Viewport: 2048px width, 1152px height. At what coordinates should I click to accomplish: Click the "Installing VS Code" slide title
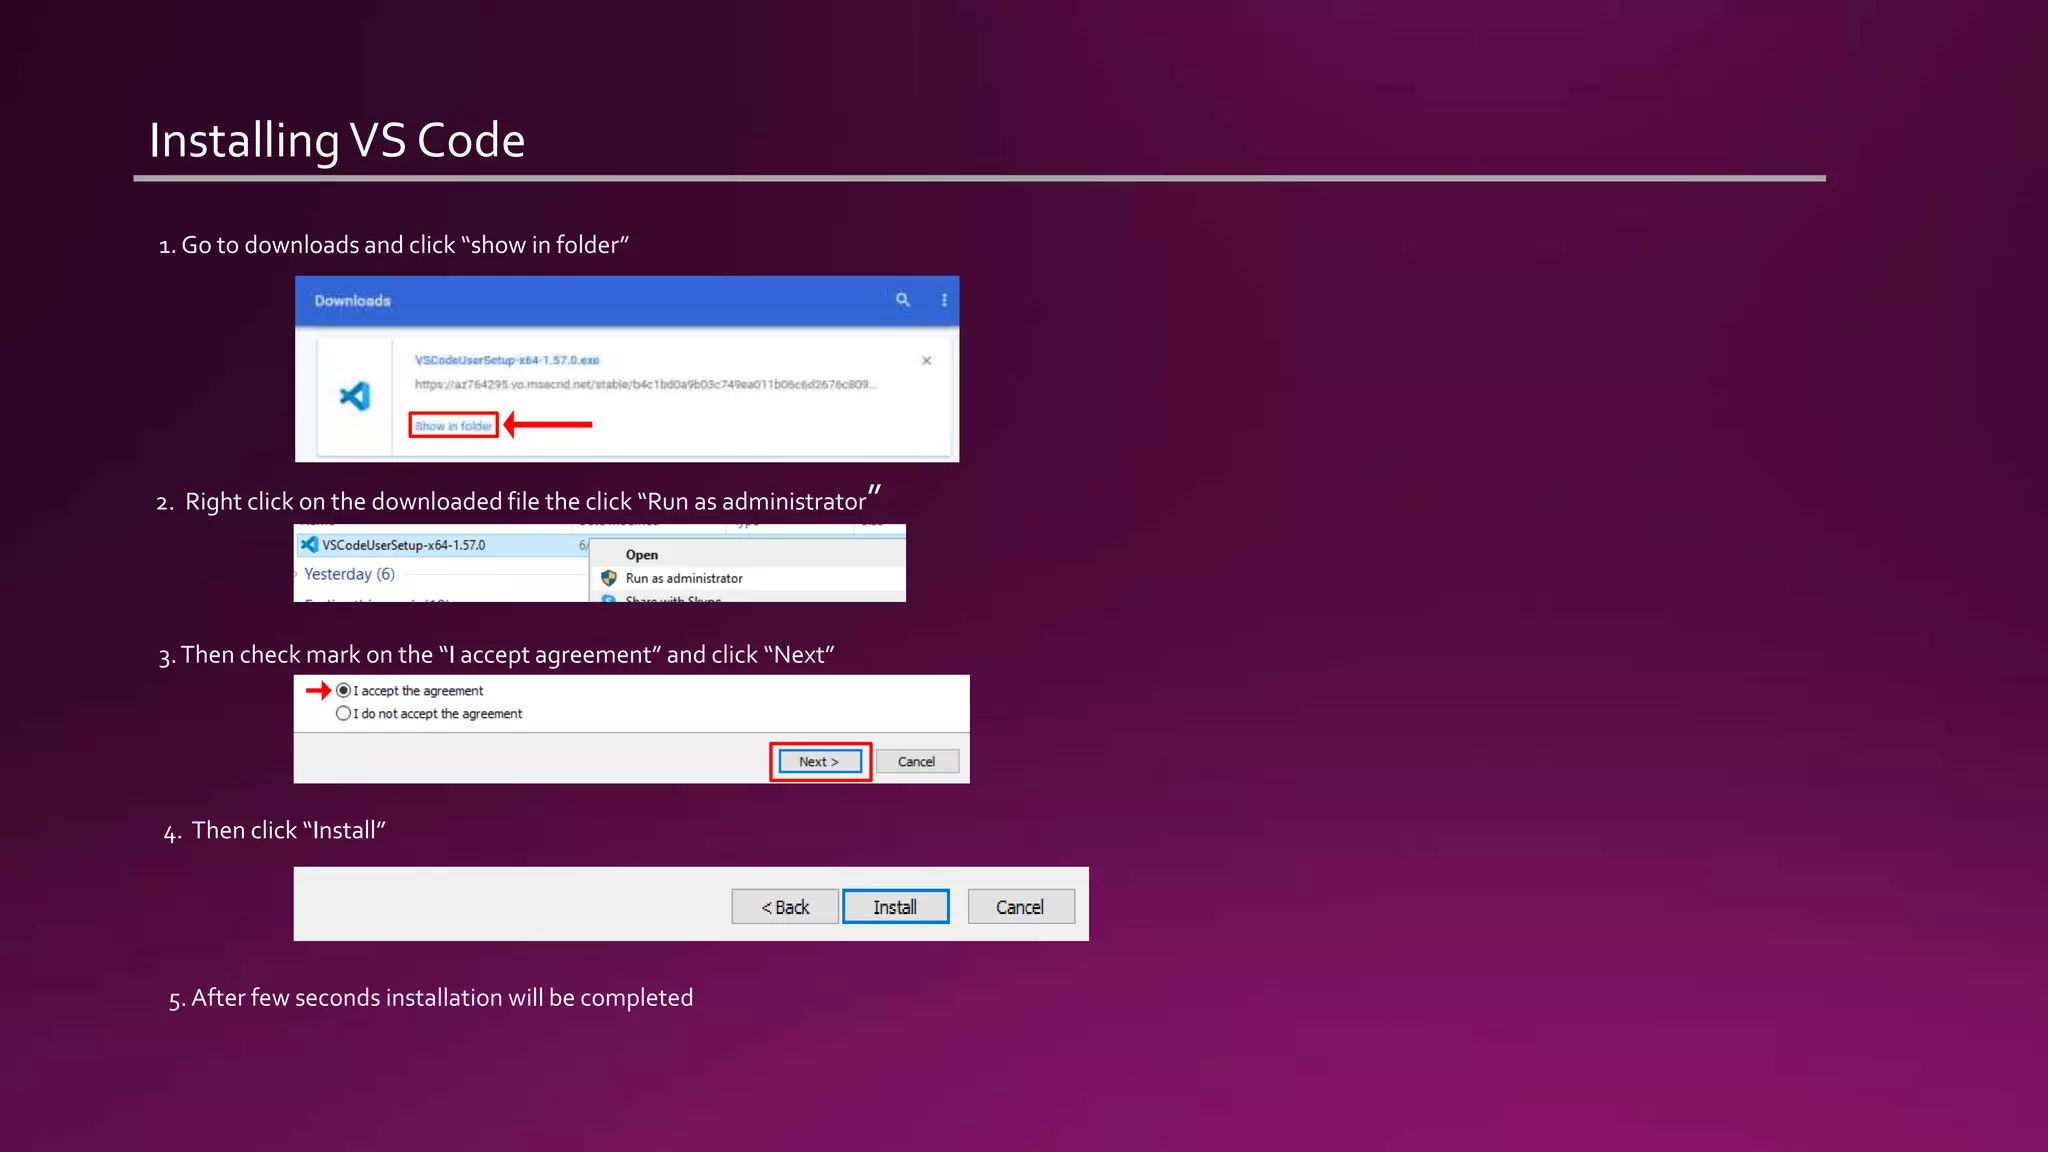tap(337, 140)
